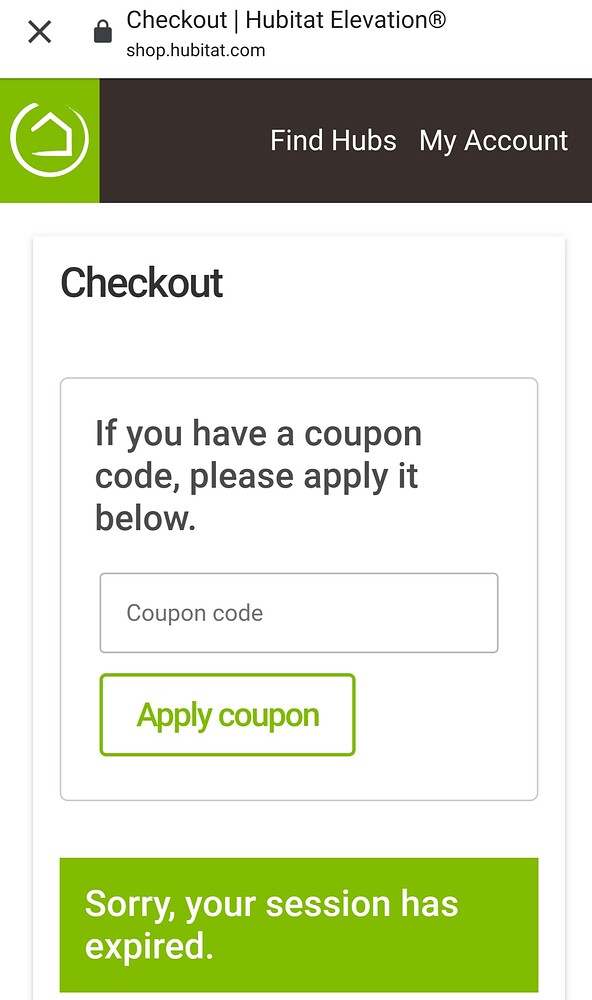592x1000 pixels.
Task: Click the padlock security icon in the address bar
Action: (100, 30)
